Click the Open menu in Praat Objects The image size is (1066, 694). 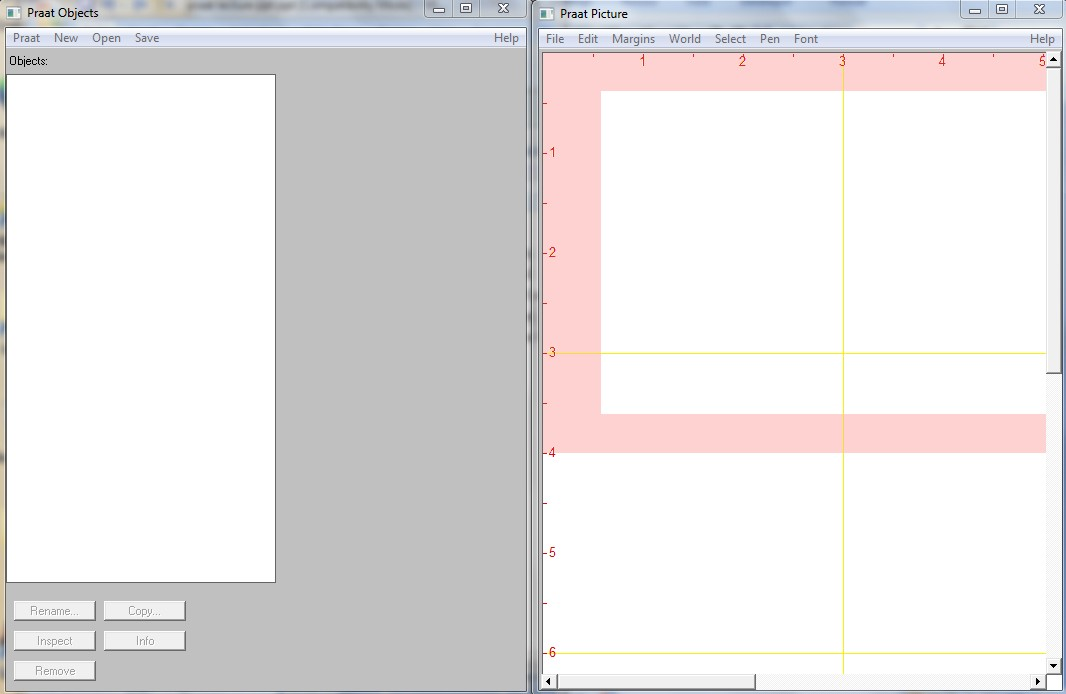106,38
